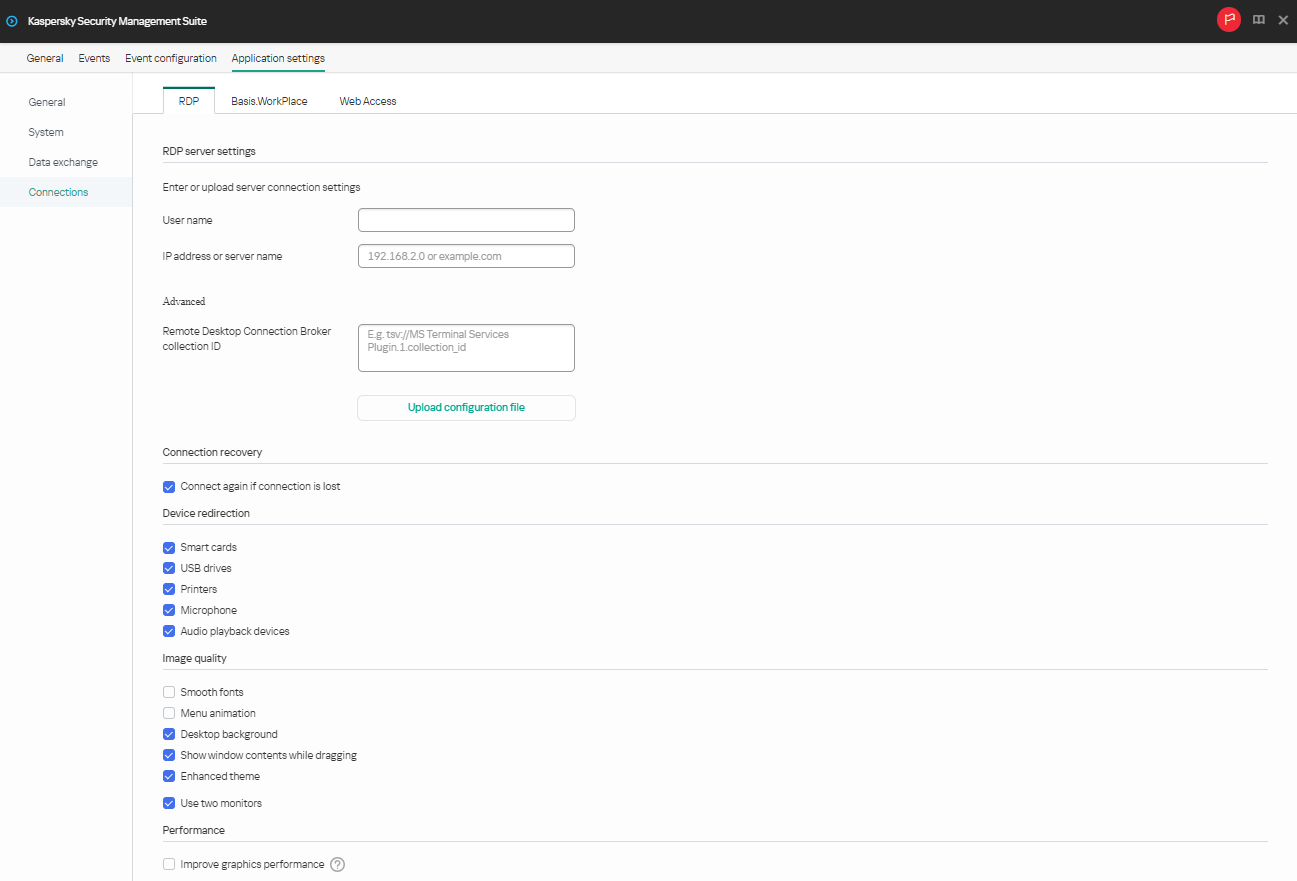The image size is (1297, 881).
Task: Open documentation using the book icon
Action: click(1258, 19)
